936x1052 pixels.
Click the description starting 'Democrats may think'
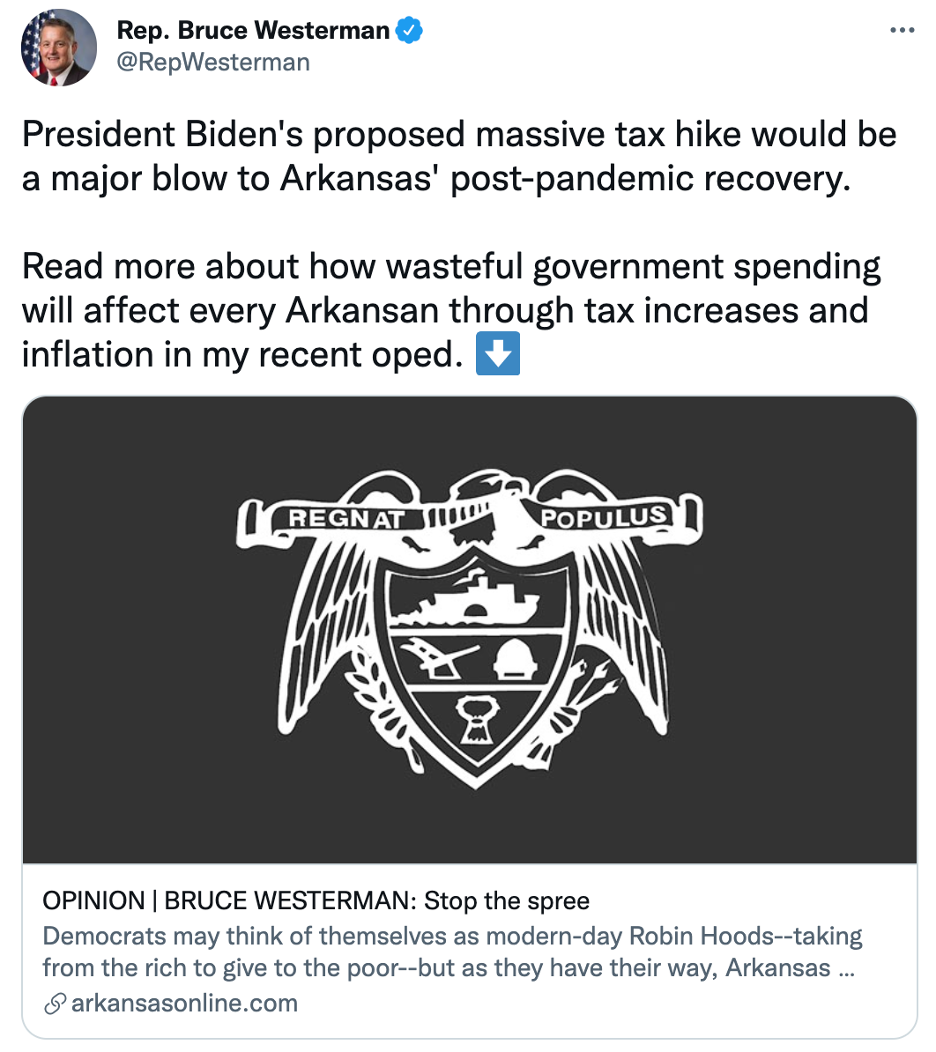tap(452, 953)
